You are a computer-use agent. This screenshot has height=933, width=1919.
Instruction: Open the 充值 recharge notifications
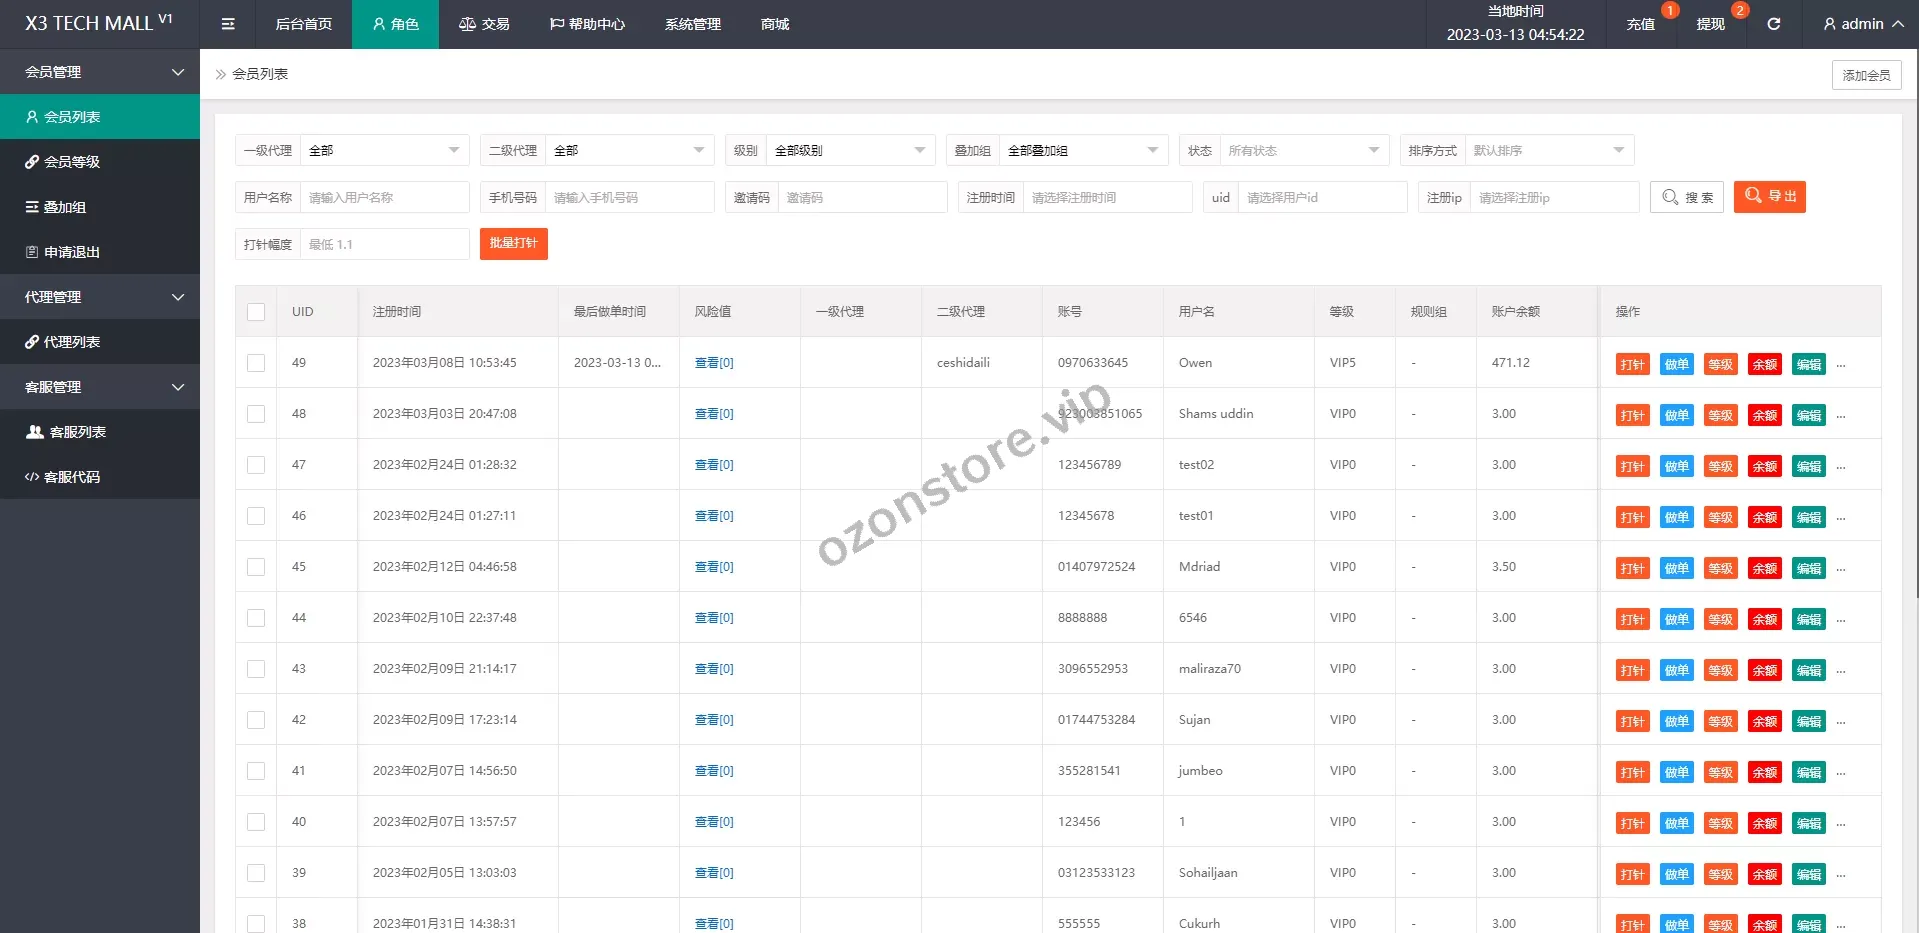(1640, 24)
